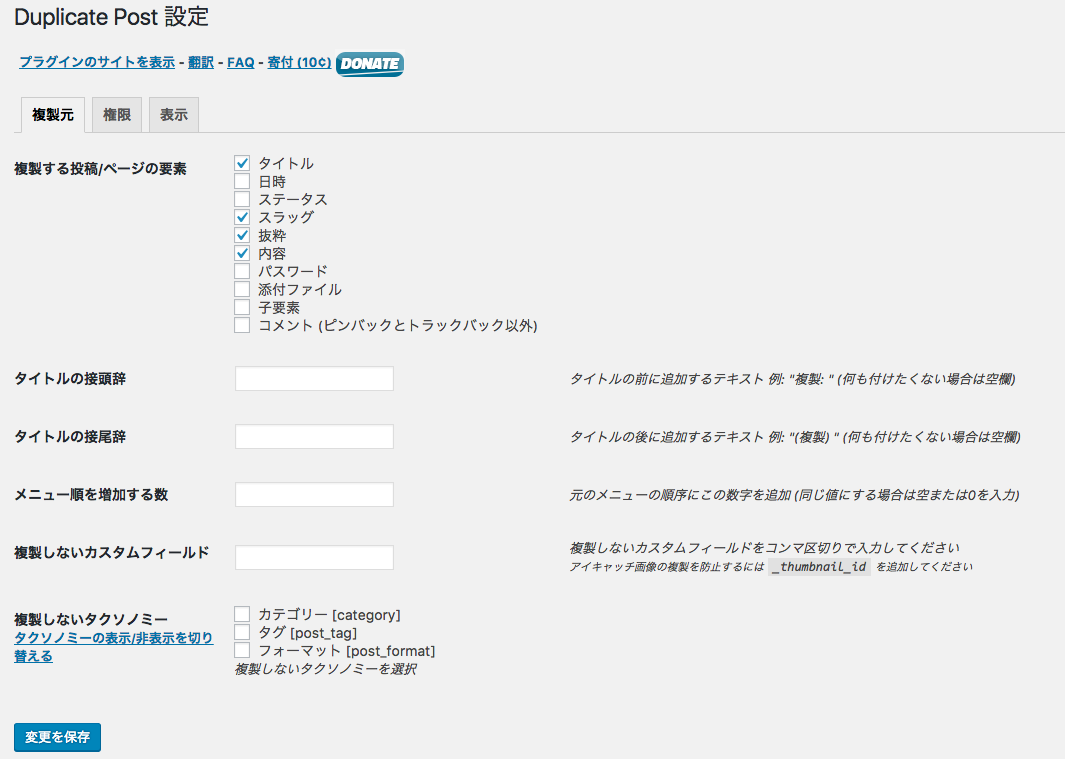Enable the ステータス checkbox
The height and width of the screenshot is (759, 1065).
[x=242, y=199]
